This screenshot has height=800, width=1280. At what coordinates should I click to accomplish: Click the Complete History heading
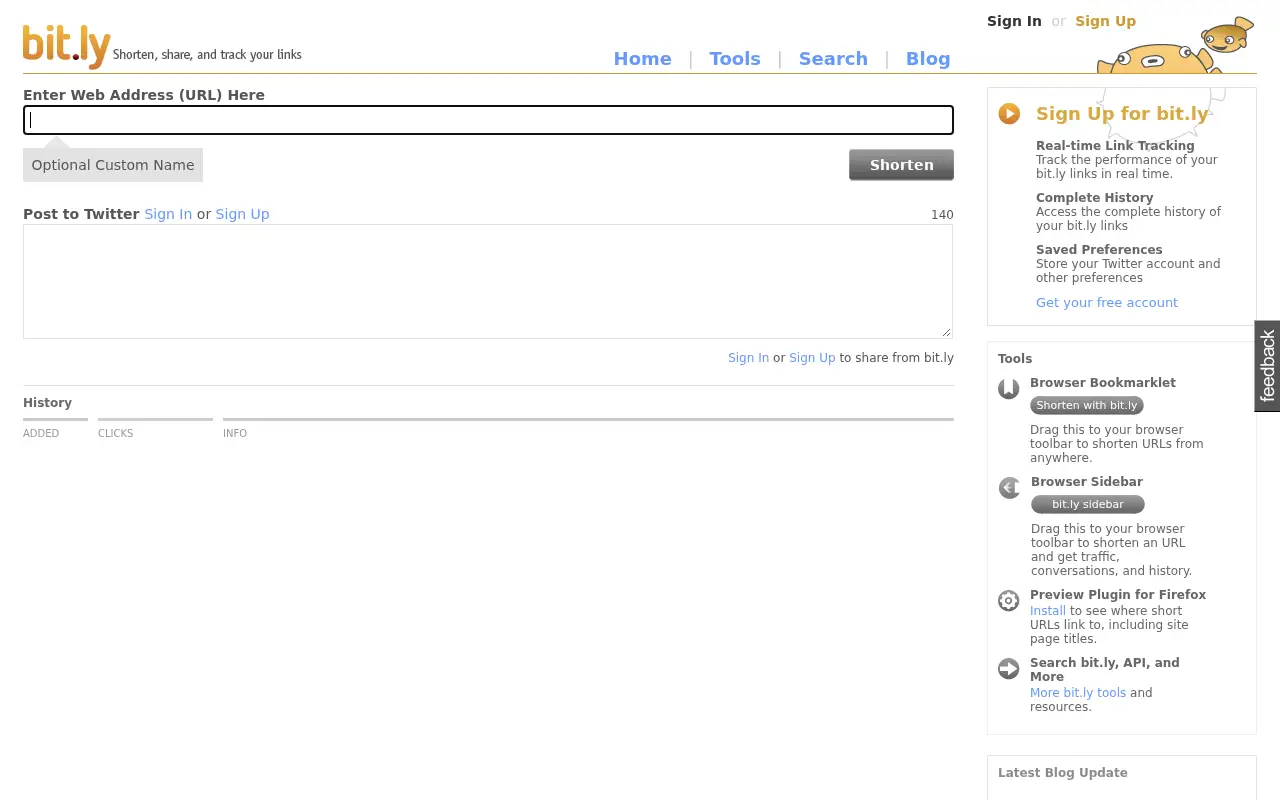[x=1094, y=198]
